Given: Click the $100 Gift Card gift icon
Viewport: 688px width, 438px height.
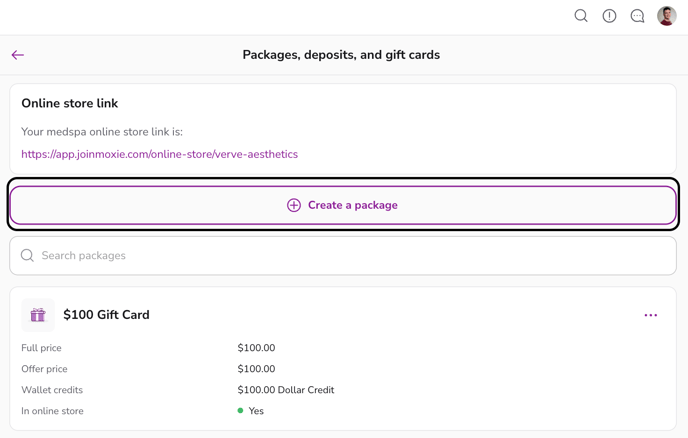Looking at the screenshot, I should click(x=38, y=315).
